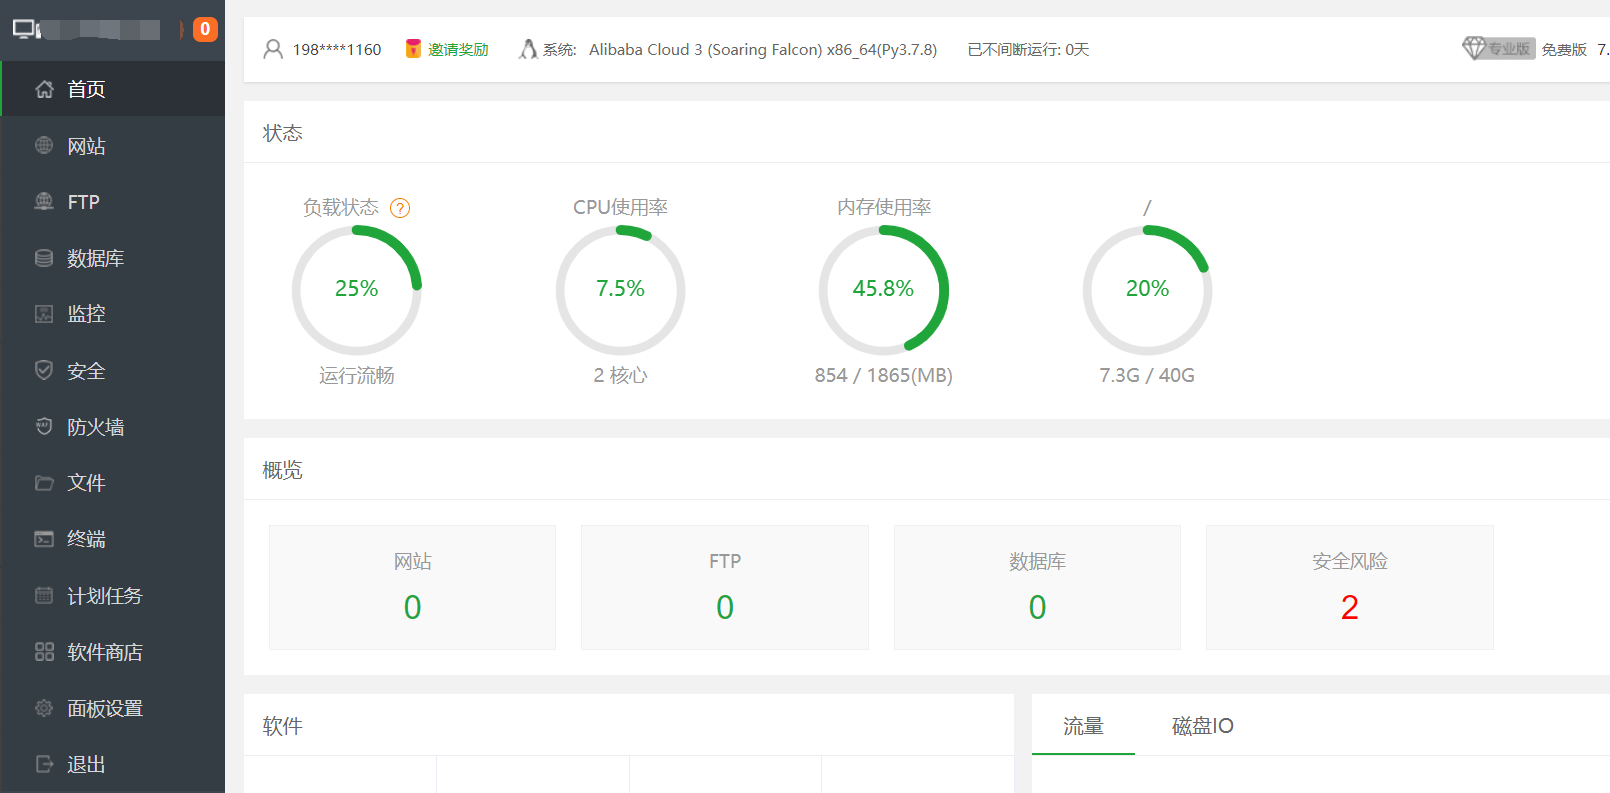Click the orange help icon next to 负载状态
The image size is (1610, 793).
400,208
